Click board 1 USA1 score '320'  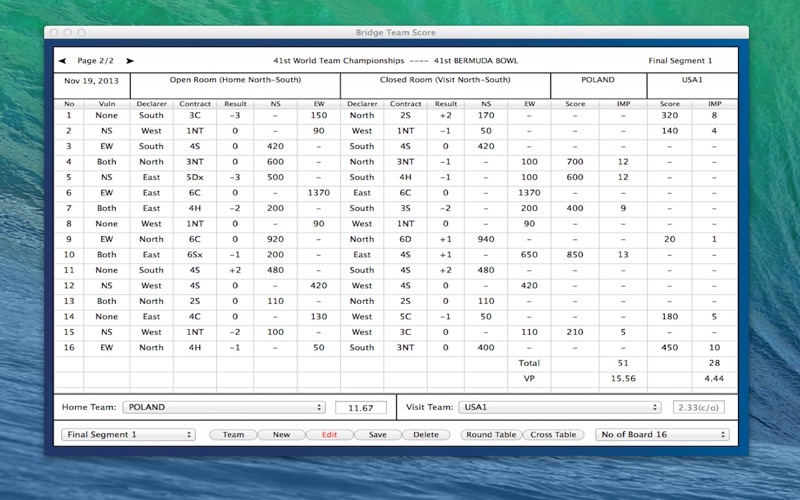pos(669,115)
